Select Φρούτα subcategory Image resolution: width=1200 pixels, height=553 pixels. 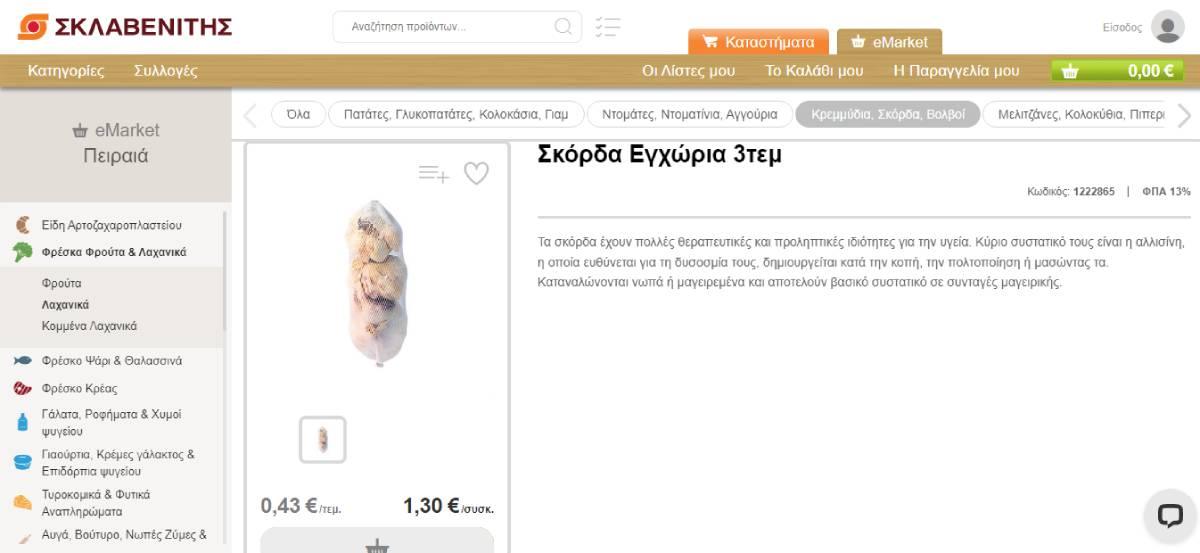[62, 283]
